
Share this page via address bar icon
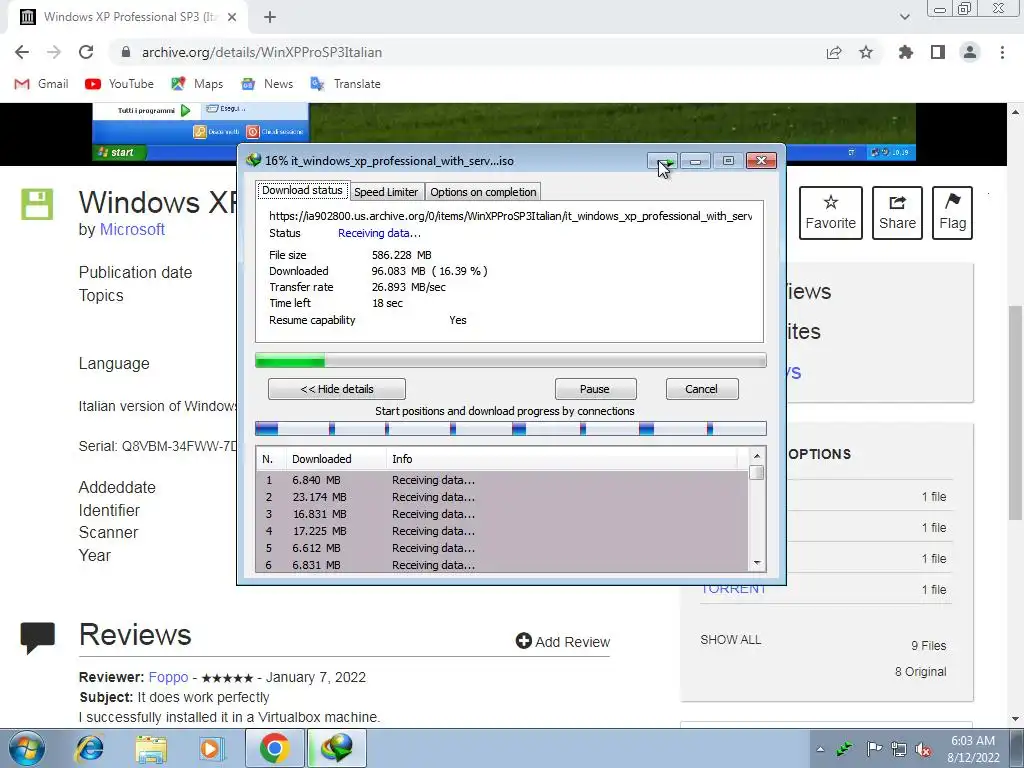(x=834, y=53)
